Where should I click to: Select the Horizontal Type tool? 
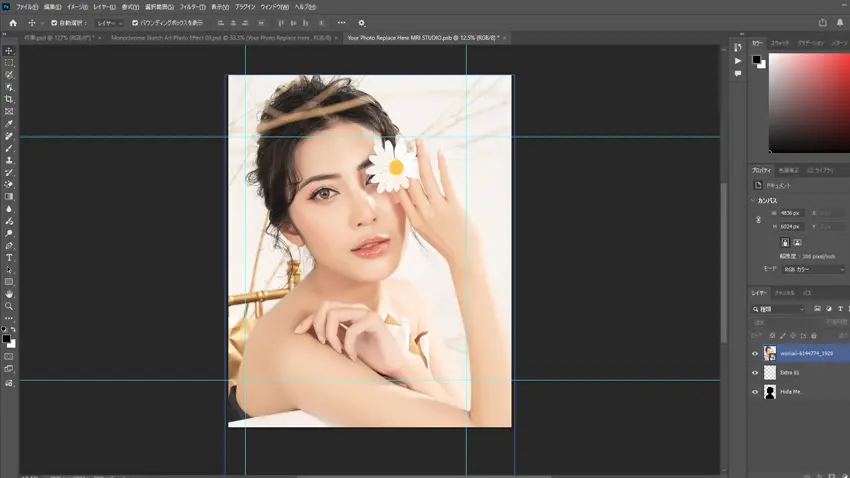(x=9, y=258)
